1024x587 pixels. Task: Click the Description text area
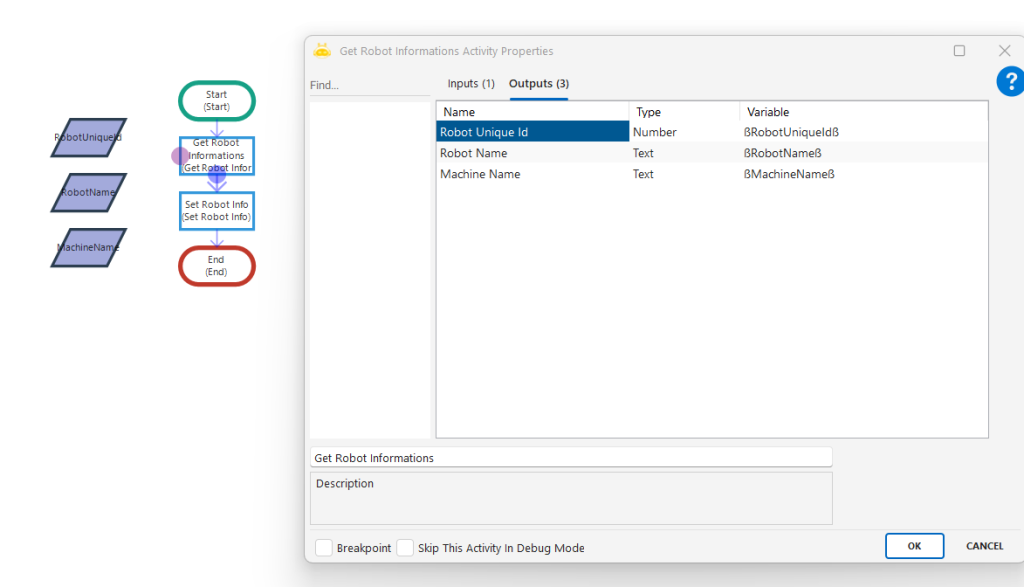[x=571, y=498]
